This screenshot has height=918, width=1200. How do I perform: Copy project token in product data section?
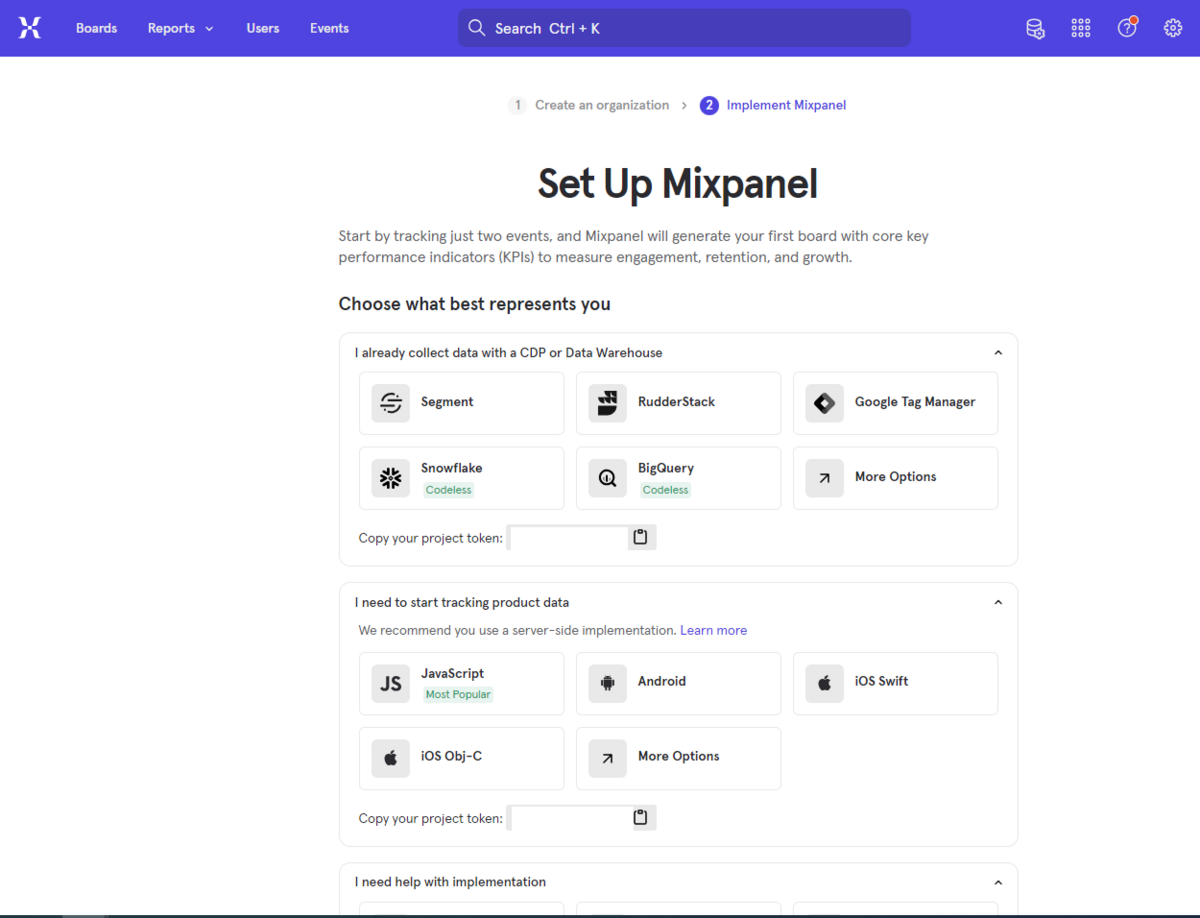[641, 818]
